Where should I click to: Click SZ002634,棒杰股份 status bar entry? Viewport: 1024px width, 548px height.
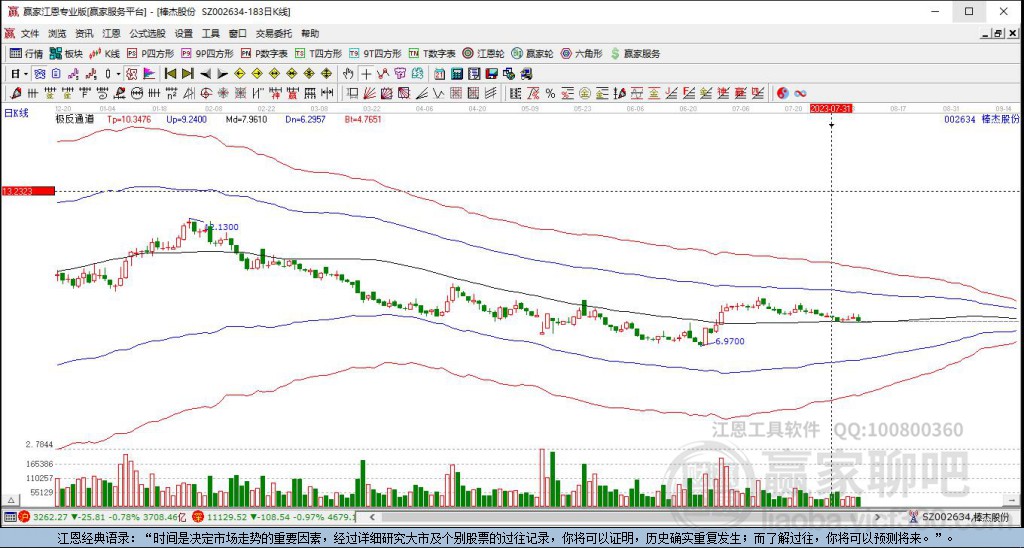(965, 517)
